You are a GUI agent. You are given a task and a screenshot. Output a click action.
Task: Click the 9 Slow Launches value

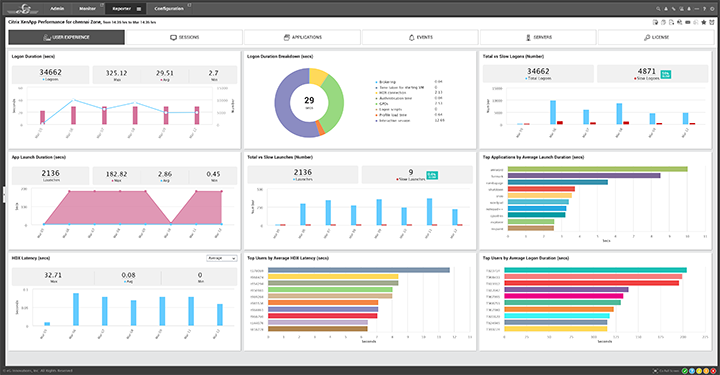(411, 172)
